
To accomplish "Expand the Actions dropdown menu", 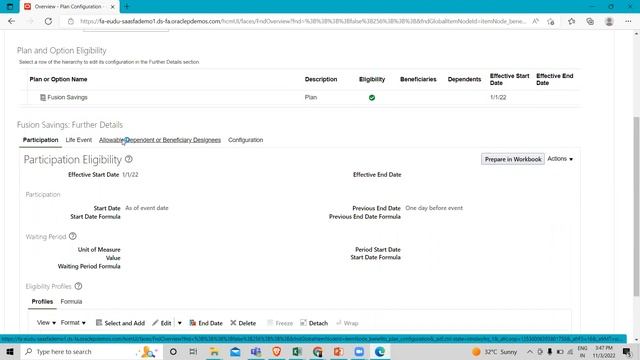I will pyautogui.click(x=560, y=159).
